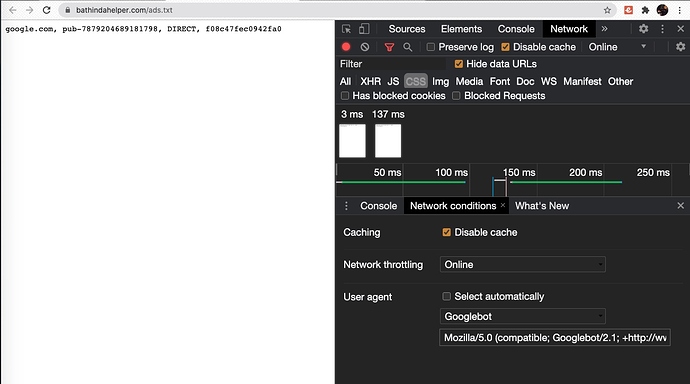Click the custom user agent string field
Viewport: 690px width, 384px height.
(554, 337)
